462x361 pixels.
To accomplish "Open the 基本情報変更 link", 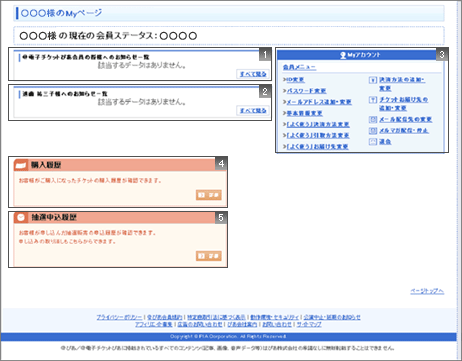I will pyautogui.click(x=304, y=113).
